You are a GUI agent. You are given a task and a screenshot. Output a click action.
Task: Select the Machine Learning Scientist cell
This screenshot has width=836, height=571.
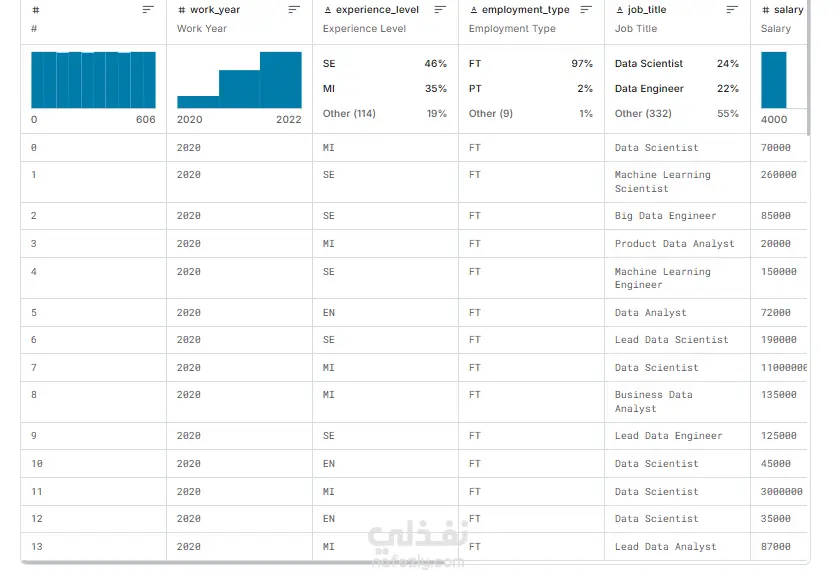pyautogui.click(x=677, y=182)
